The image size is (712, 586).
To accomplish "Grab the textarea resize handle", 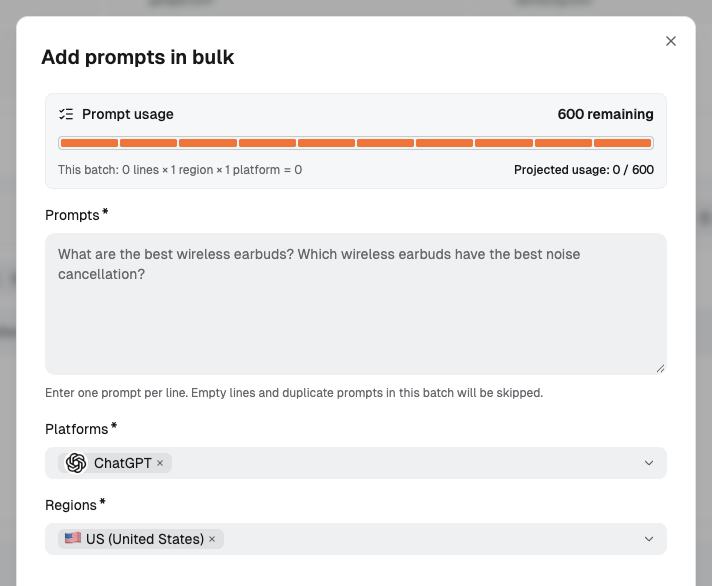I will click(661, 369).
